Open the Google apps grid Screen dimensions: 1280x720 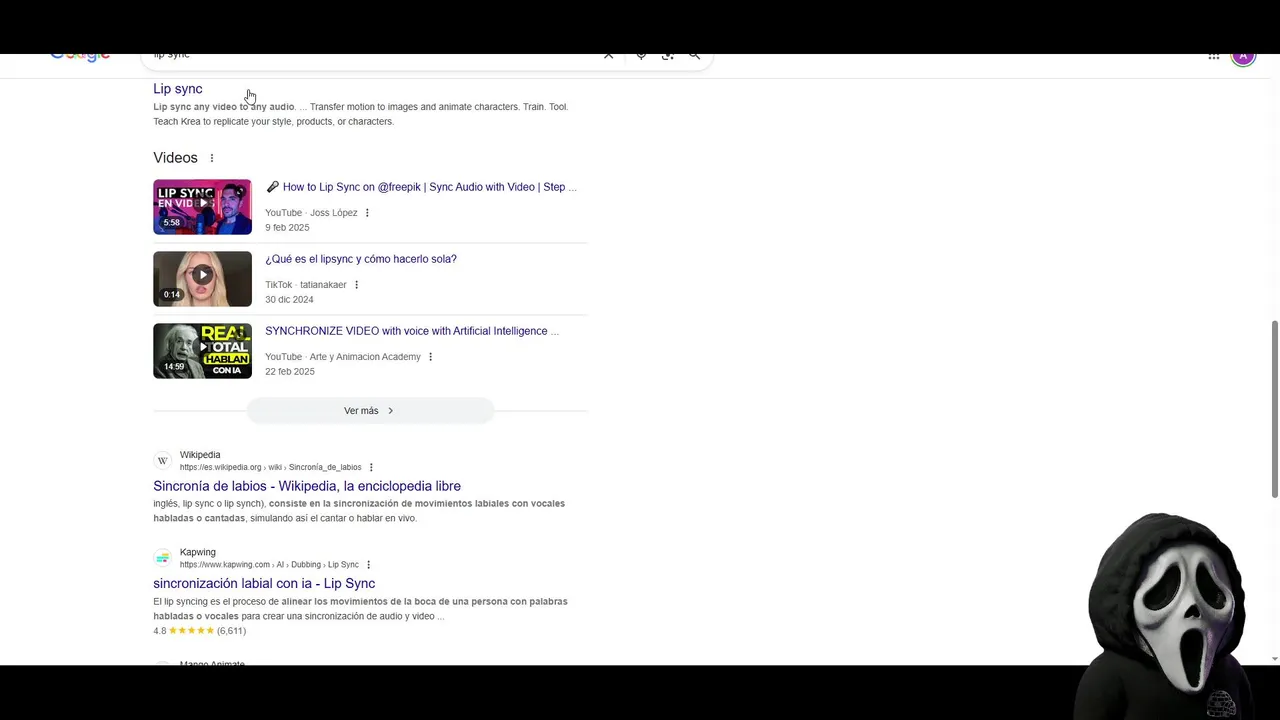click(1213, 57)
